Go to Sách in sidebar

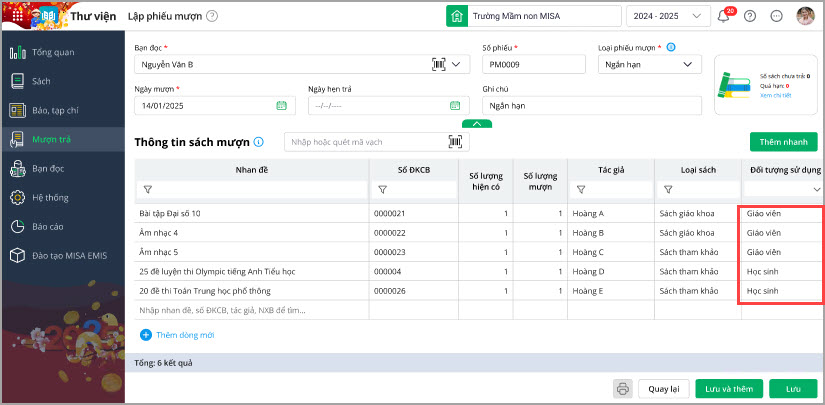[40, 80]
